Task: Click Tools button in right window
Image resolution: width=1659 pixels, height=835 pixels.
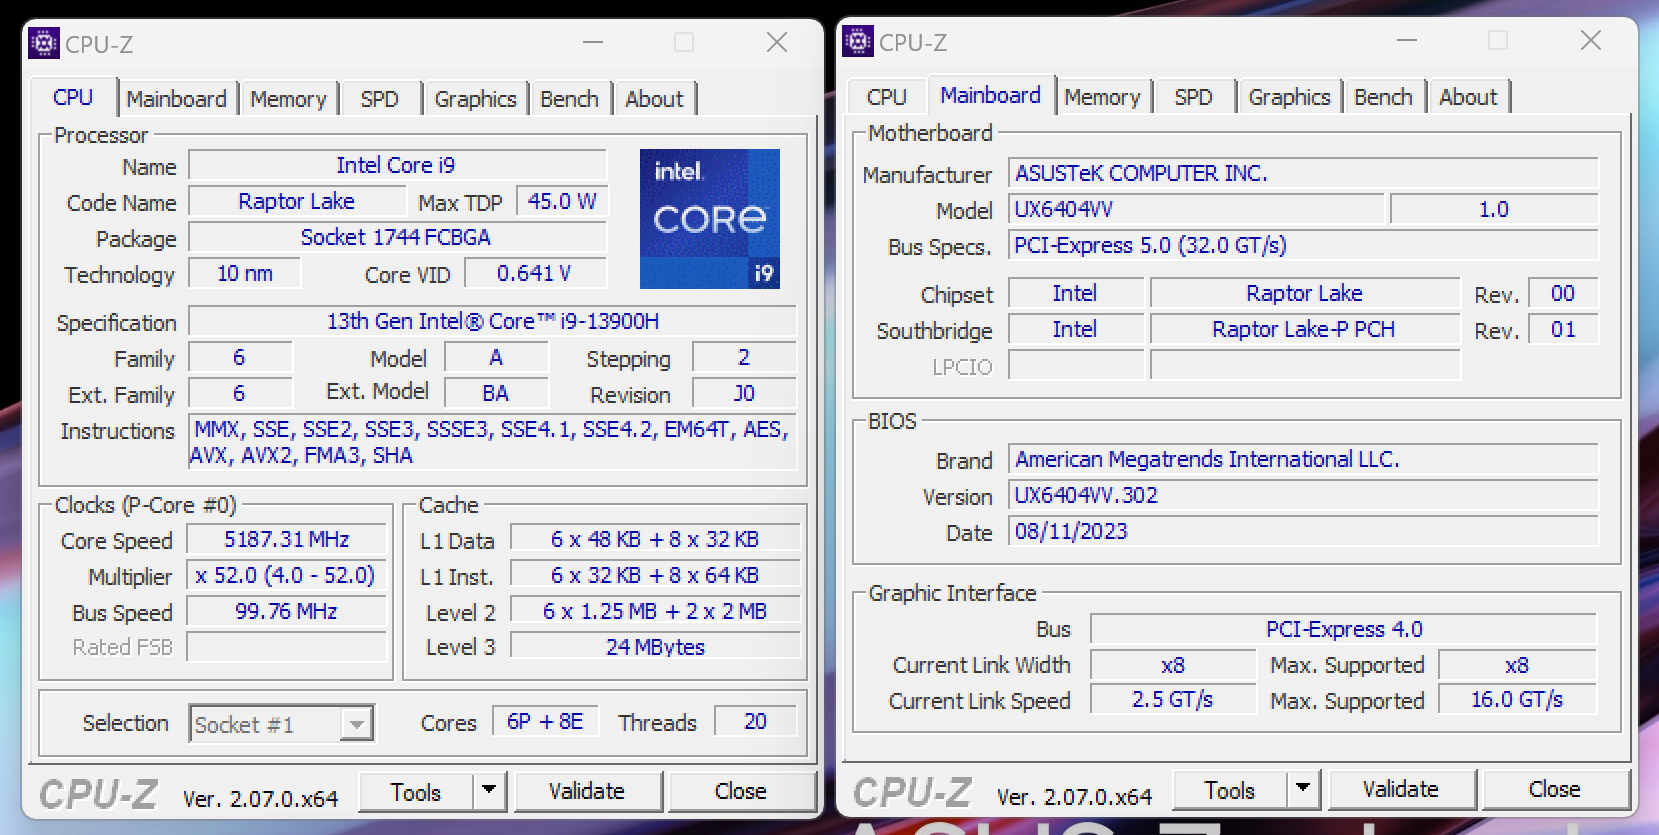Action: pos(1229,789)
